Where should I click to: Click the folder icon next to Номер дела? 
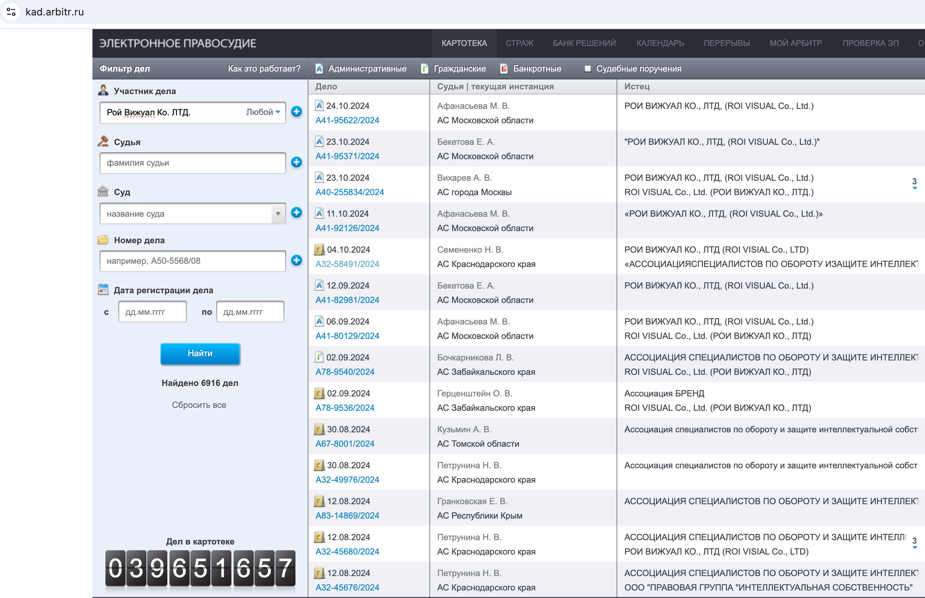103,240
